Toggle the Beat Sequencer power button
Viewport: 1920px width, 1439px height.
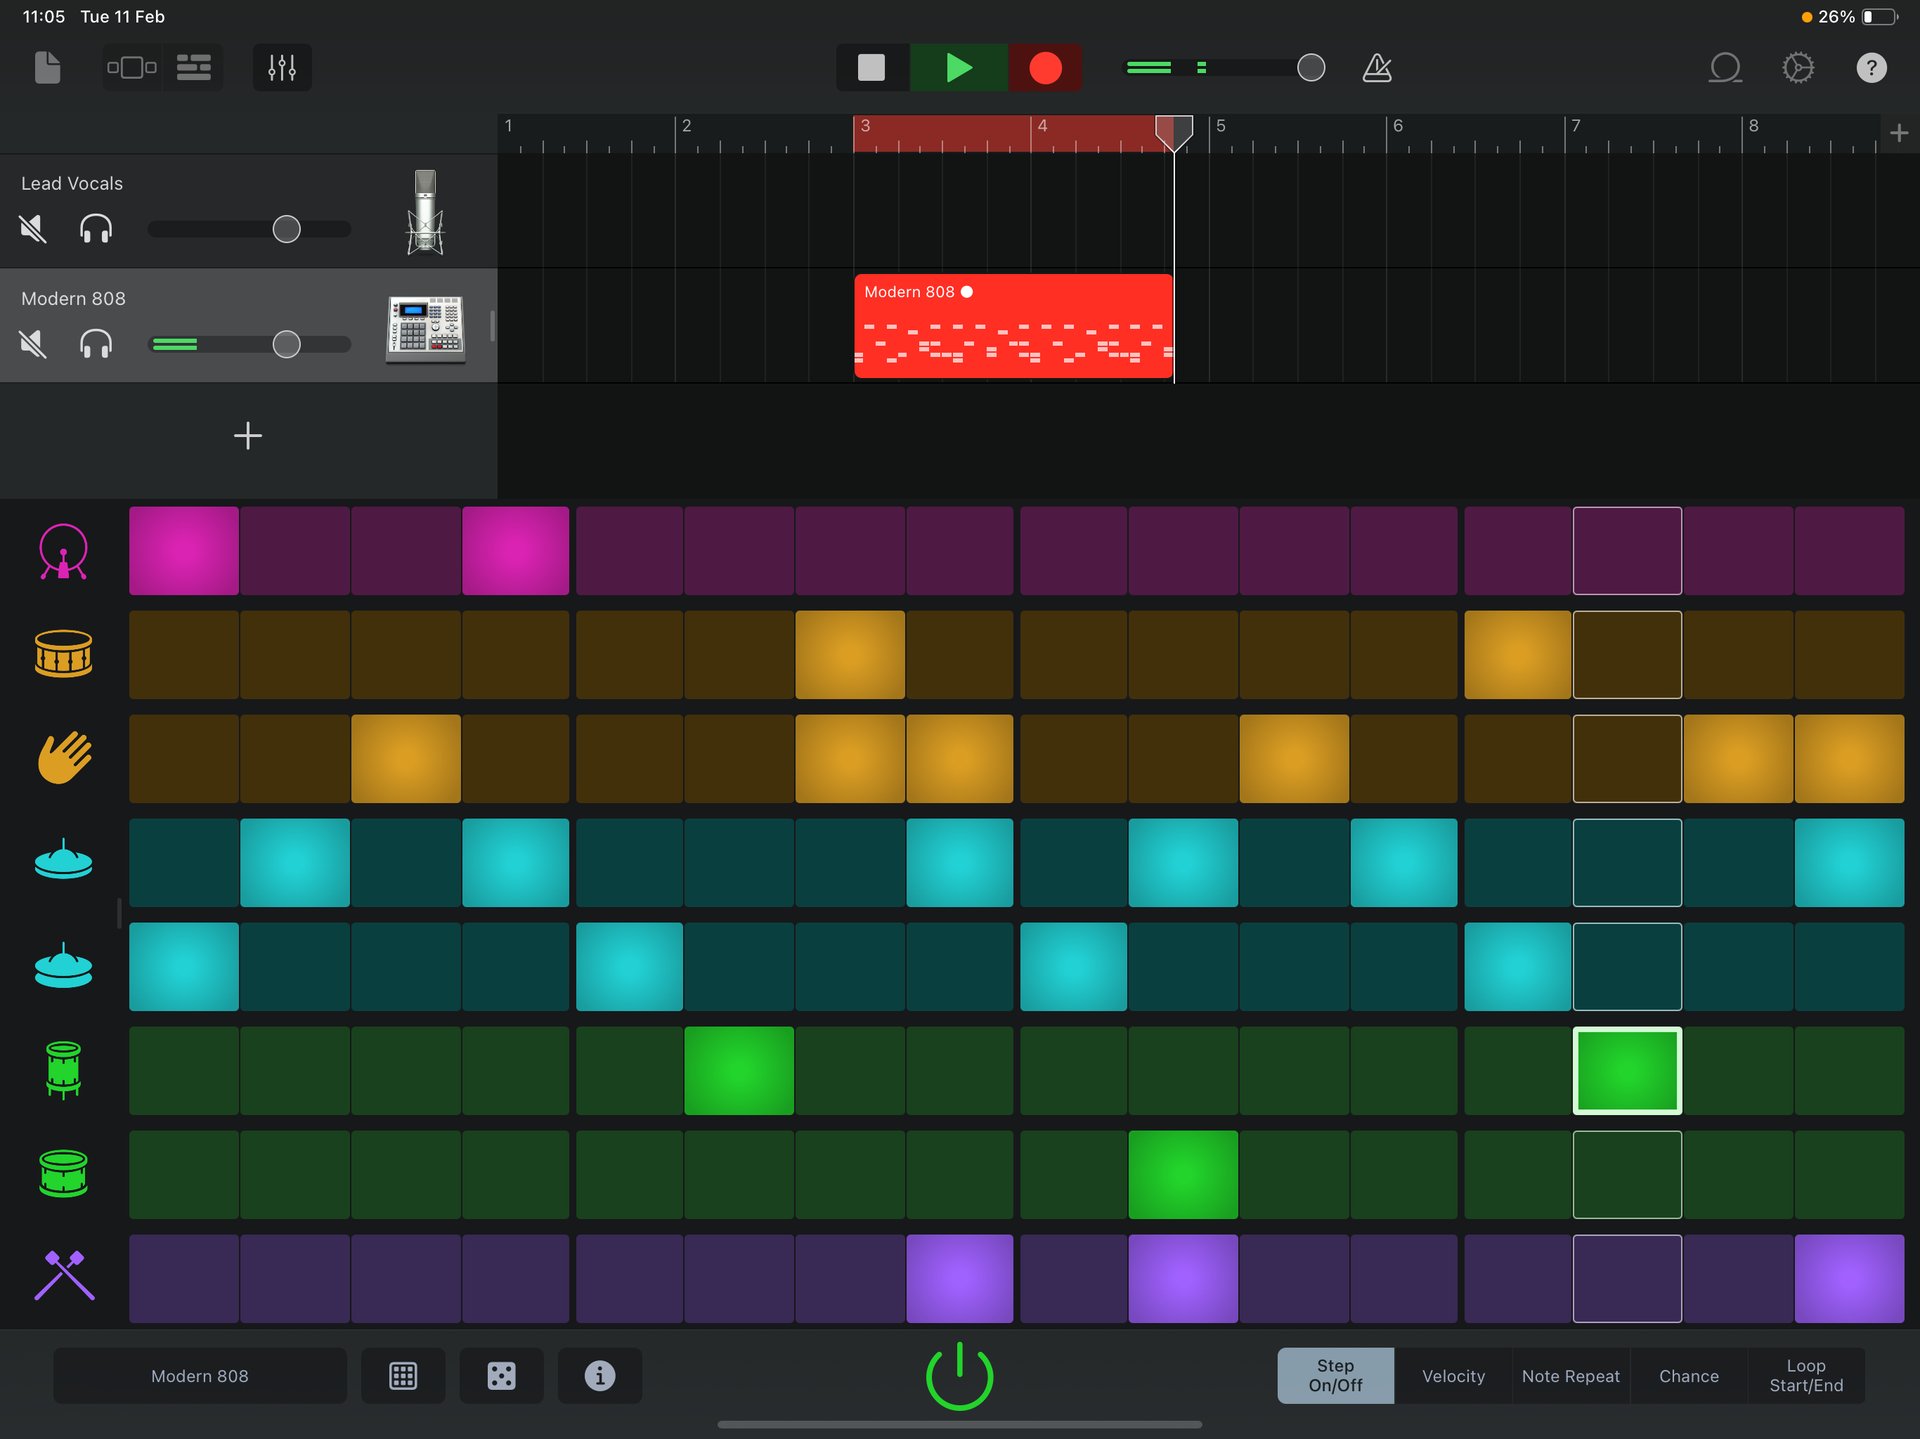pos(959,1376)
